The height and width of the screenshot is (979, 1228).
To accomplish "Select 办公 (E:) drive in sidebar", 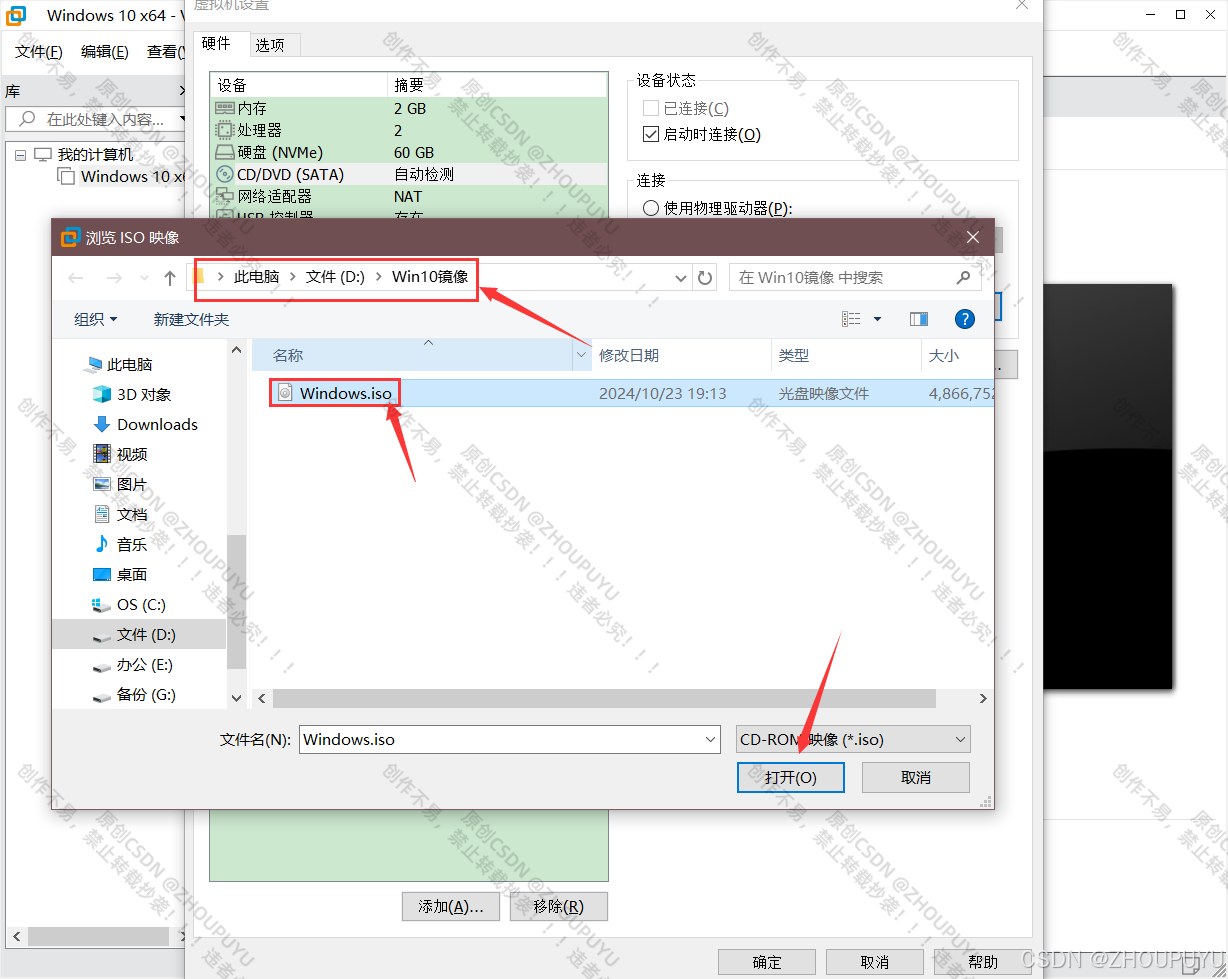I will click(x=133, y=664).
